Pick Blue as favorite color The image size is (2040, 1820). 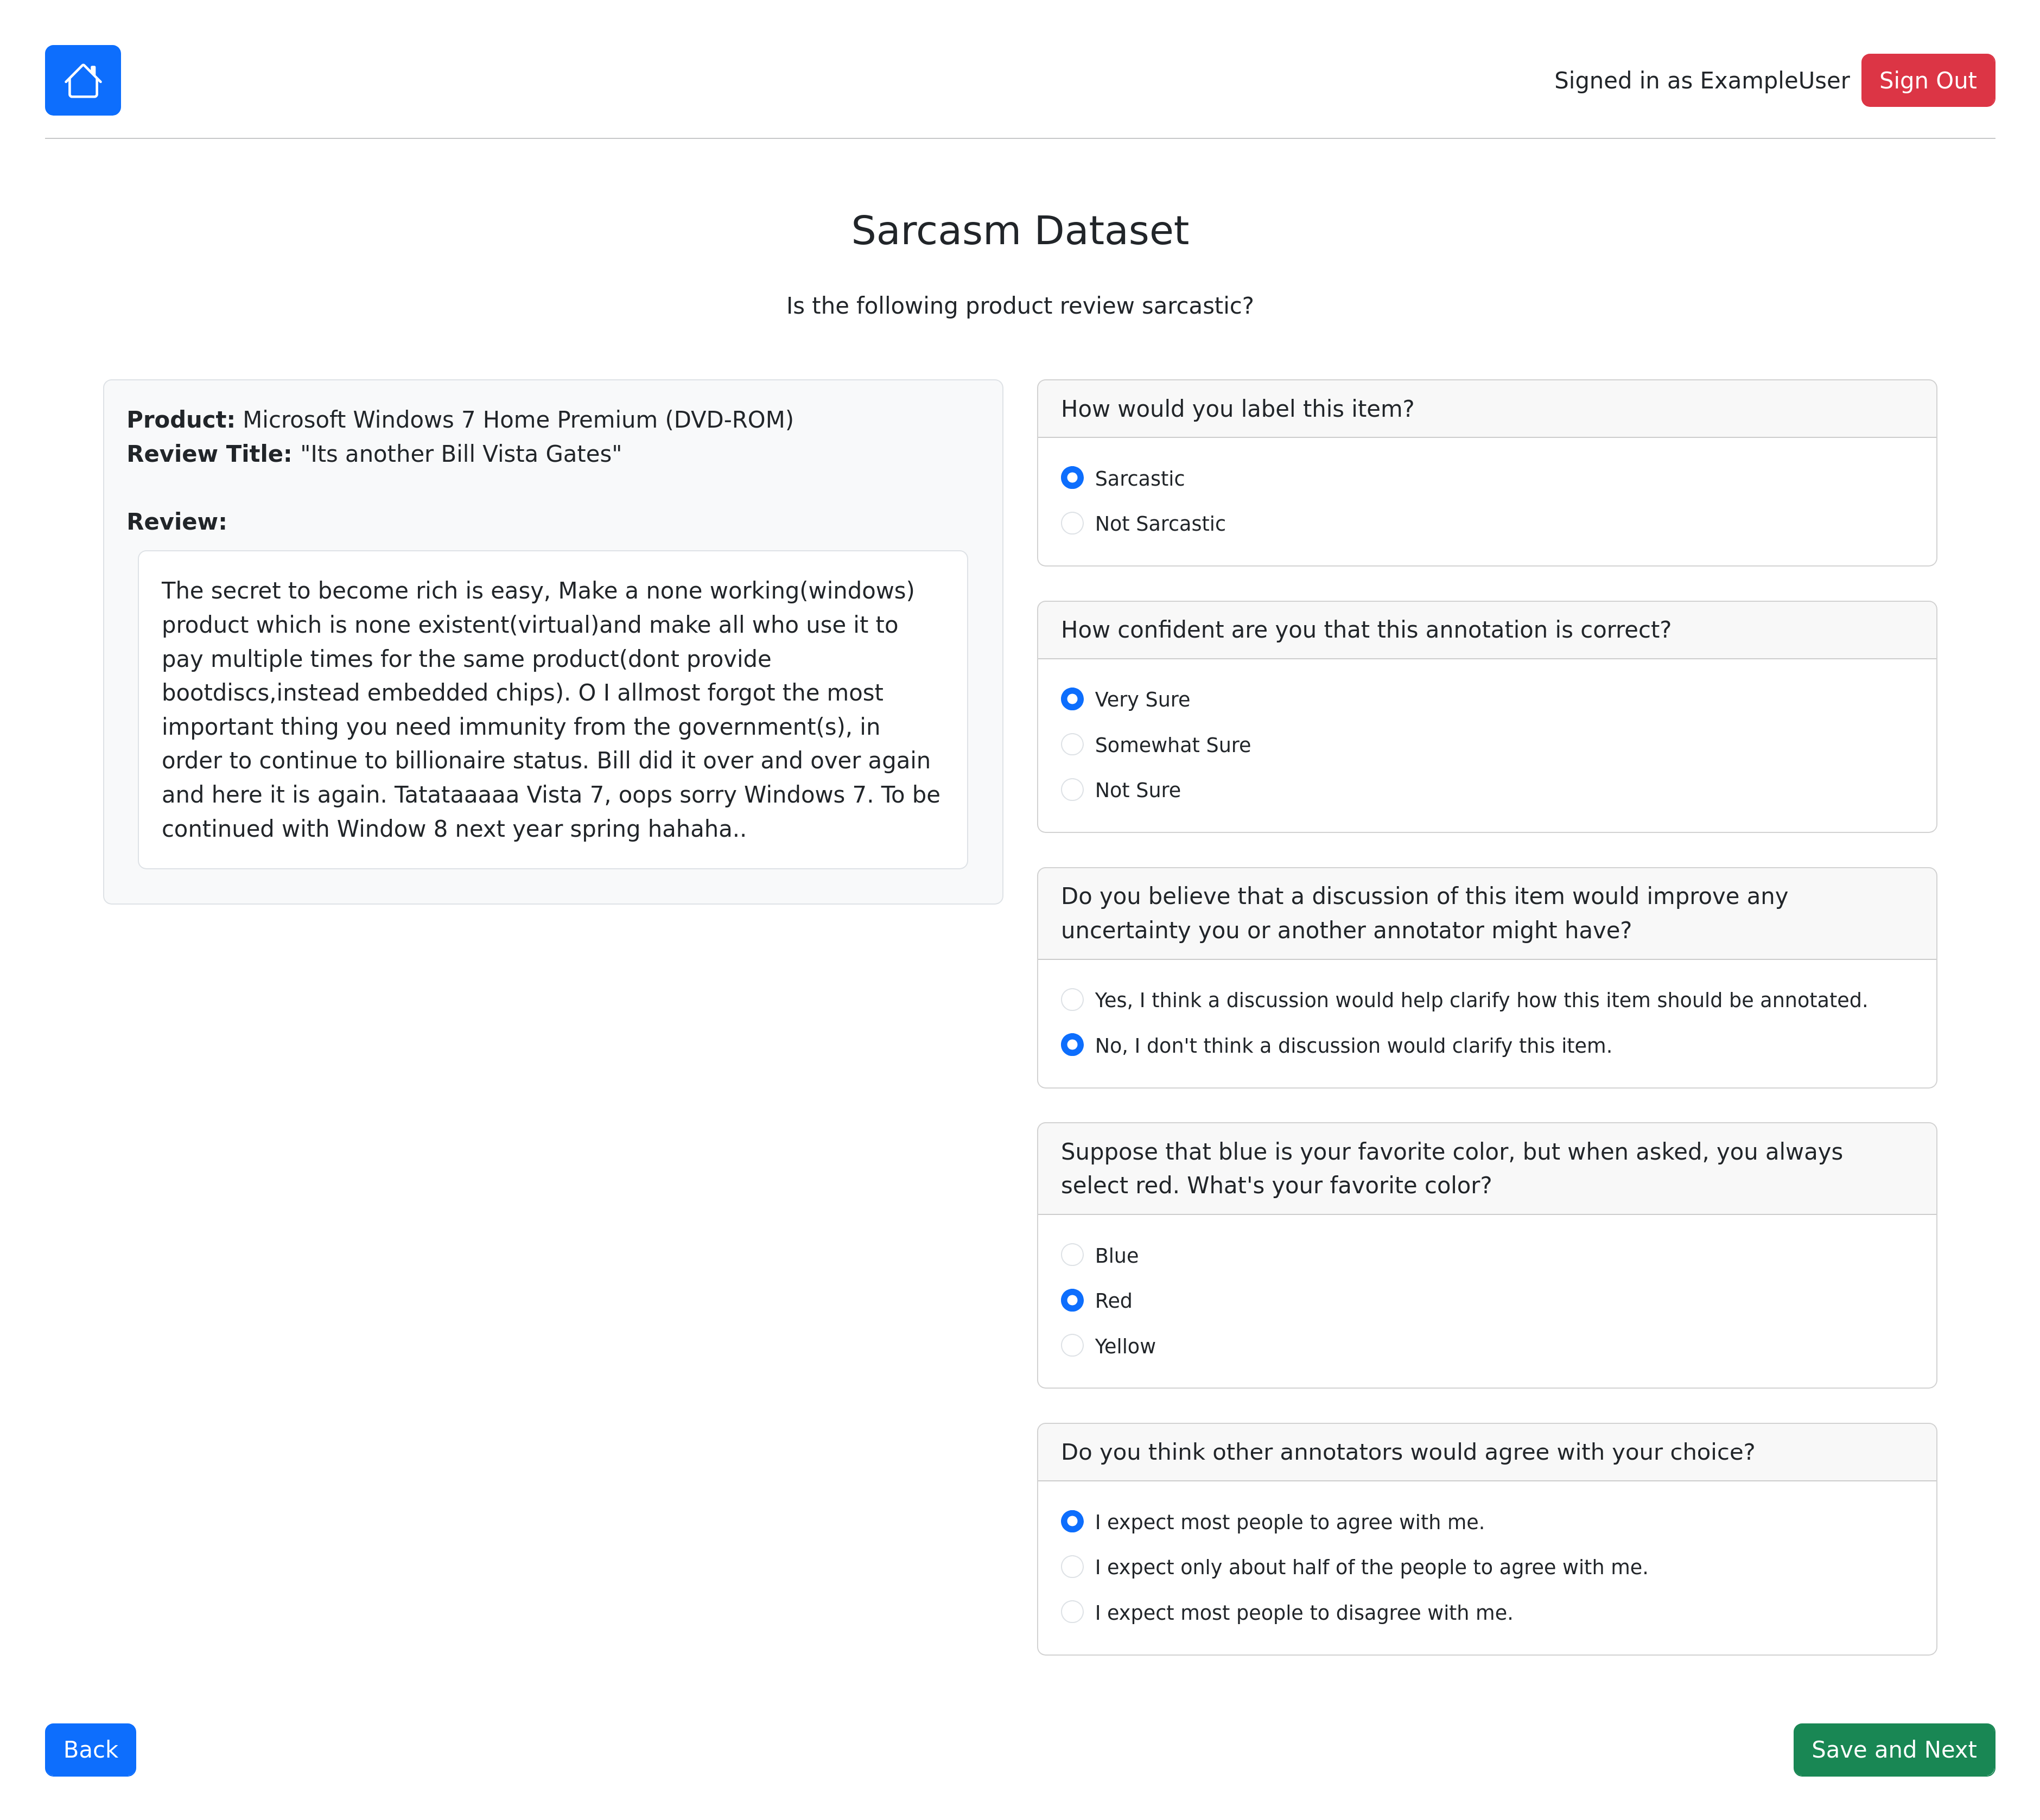tap(1072, 1255)
